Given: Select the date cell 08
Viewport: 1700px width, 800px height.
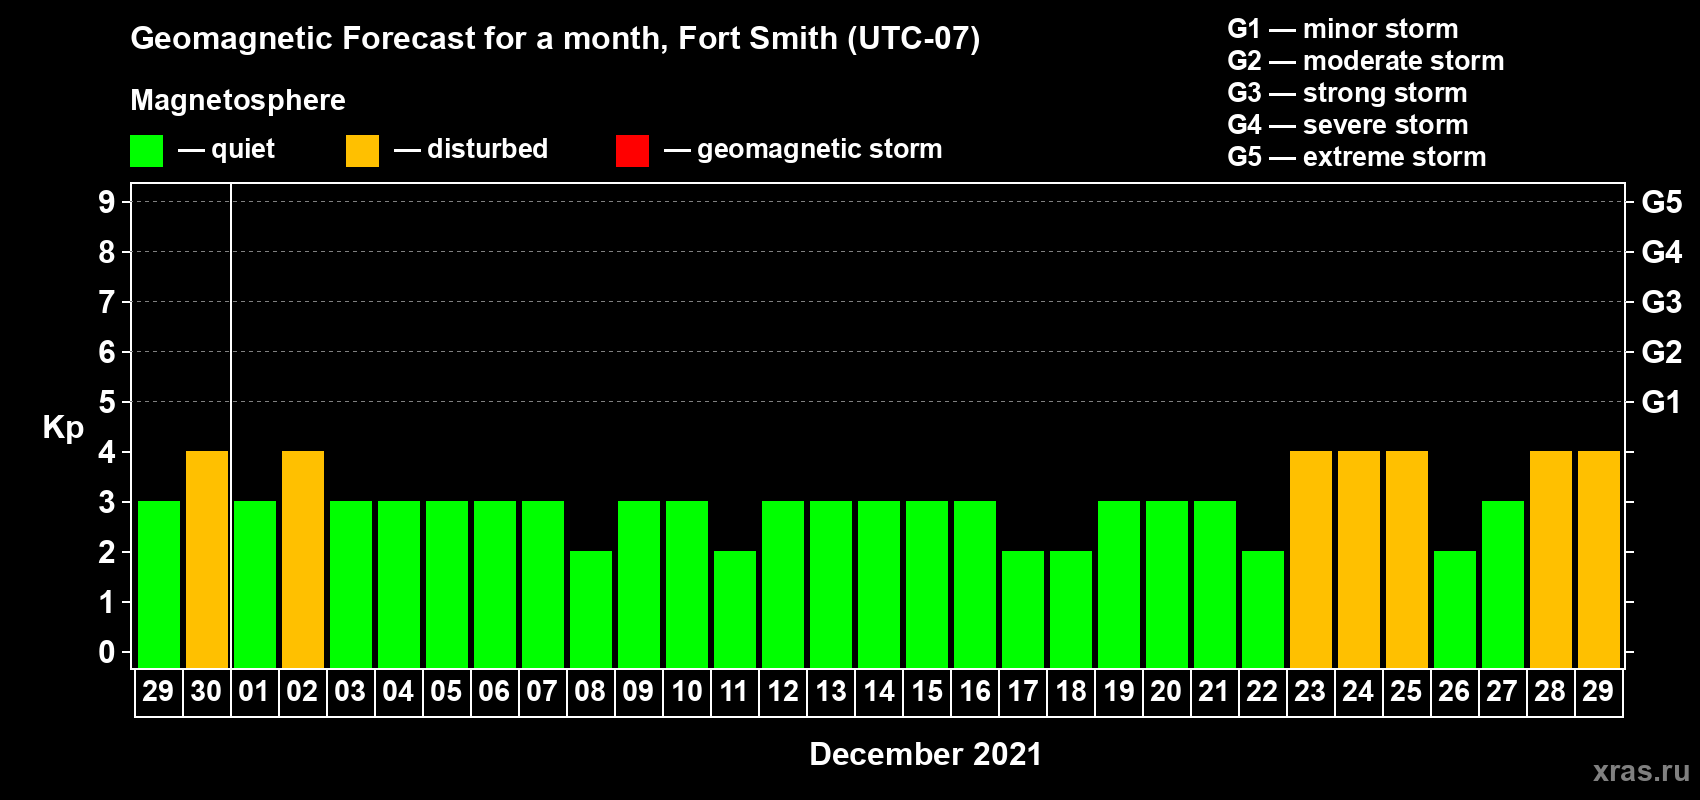Looking at the screenshot, I should 590,692.
